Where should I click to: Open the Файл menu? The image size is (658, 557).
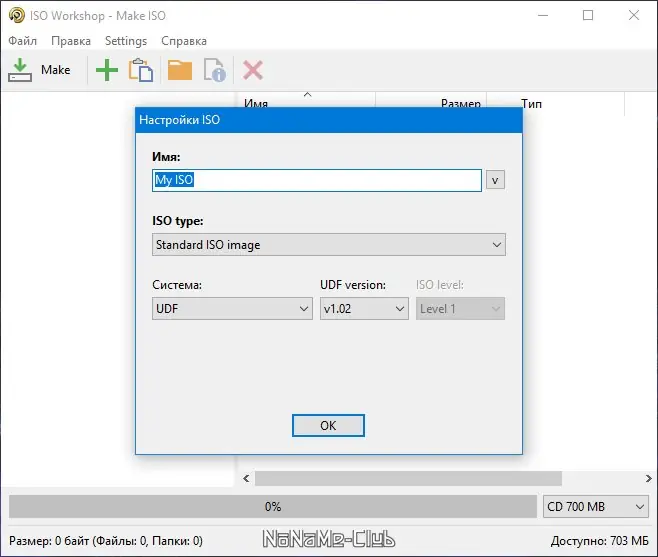tap(23, 41)
